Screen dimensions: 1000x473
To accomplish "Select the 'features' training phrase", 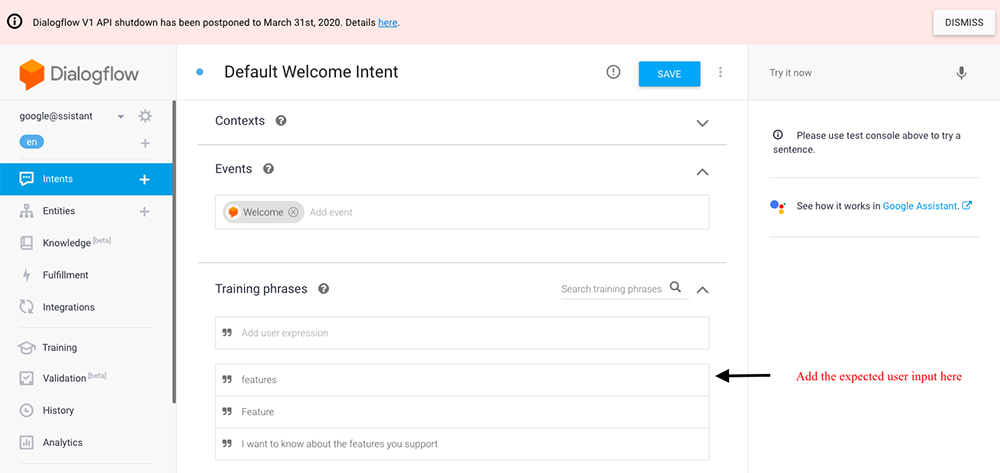I will [x=462, y=379].
